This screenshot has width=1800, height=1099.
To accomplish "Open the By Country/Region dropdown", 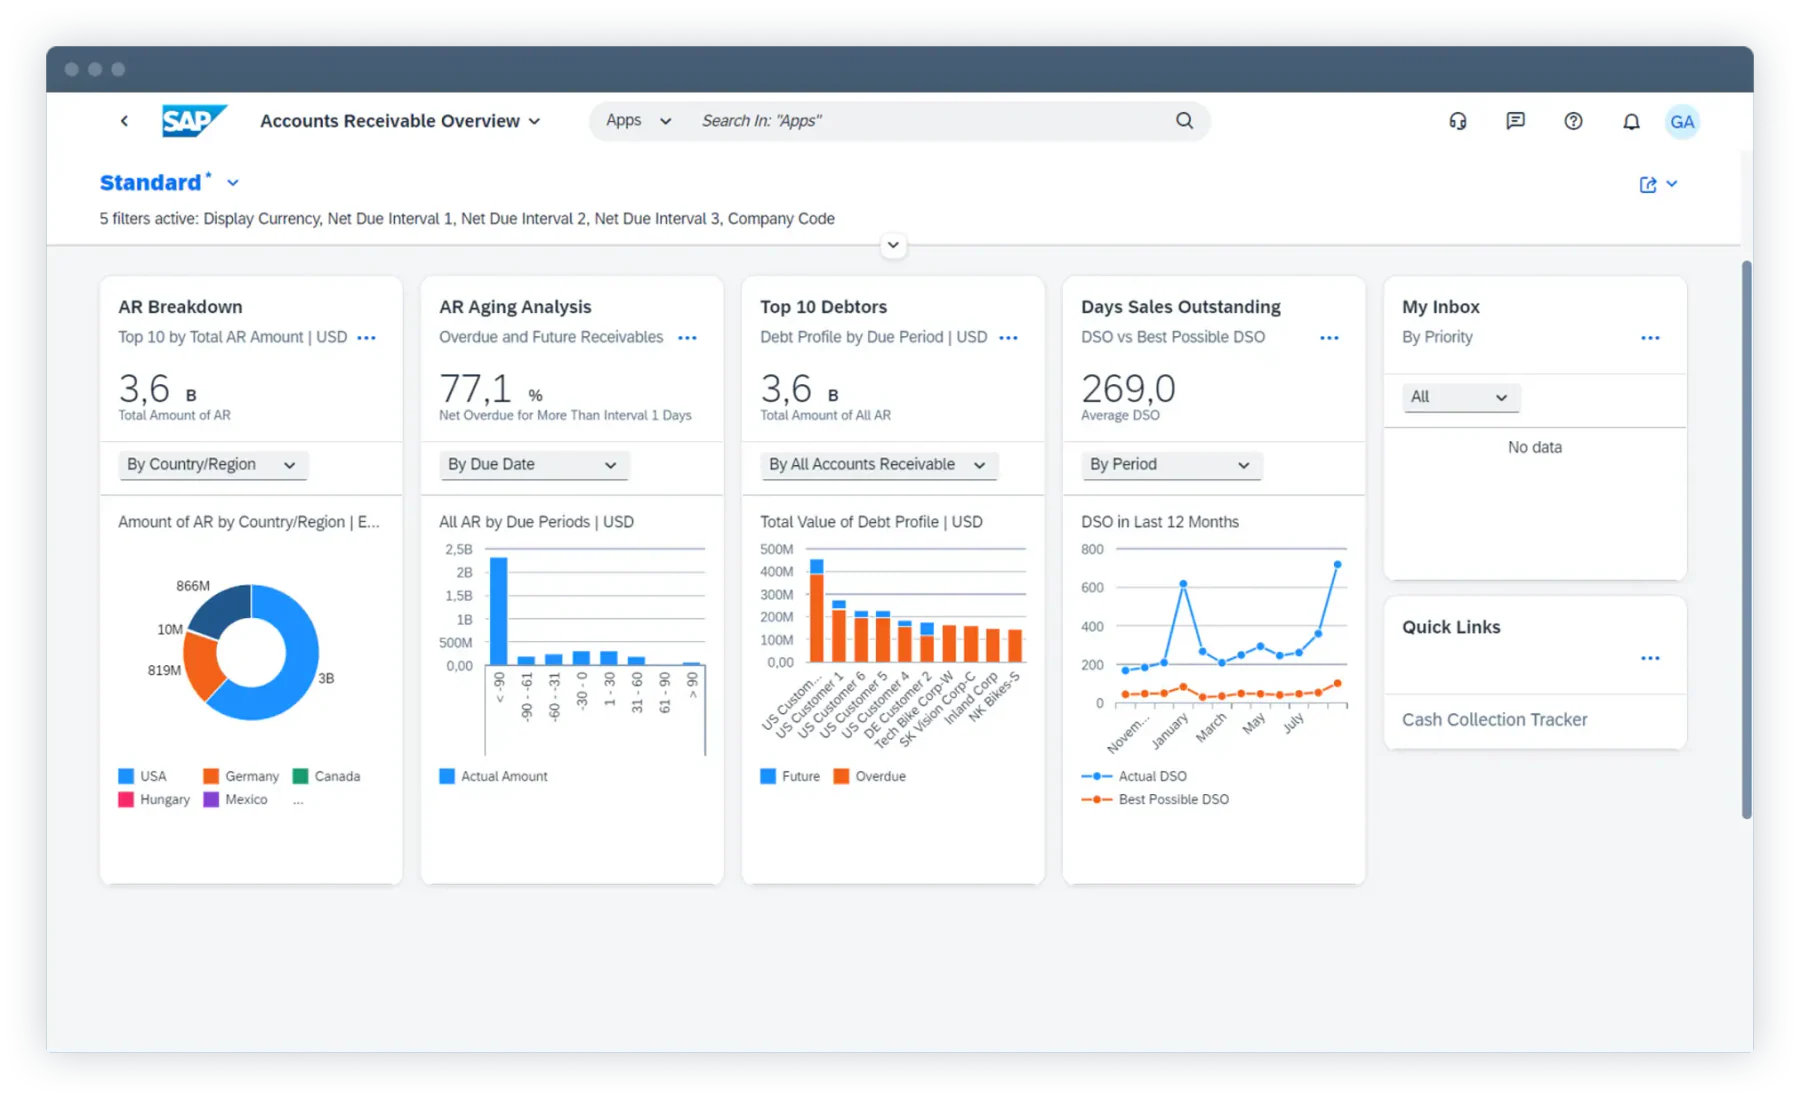I will tap(213, 465).
